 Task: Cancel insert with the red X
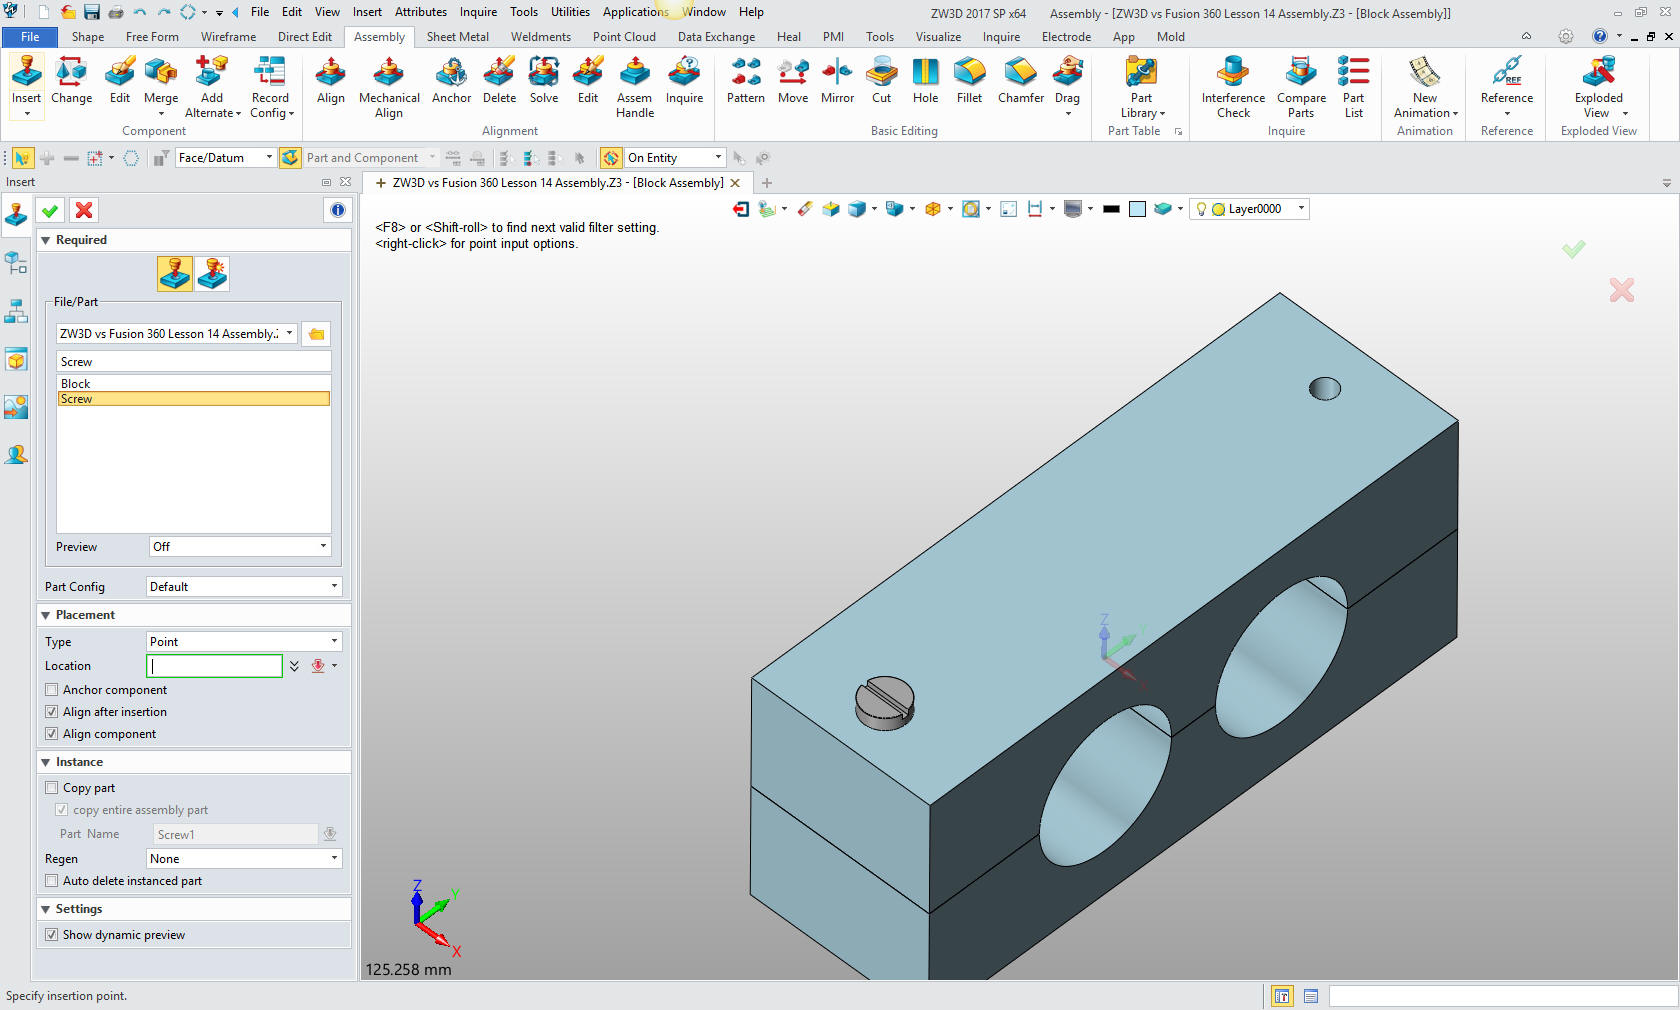(x=84, y=210)
